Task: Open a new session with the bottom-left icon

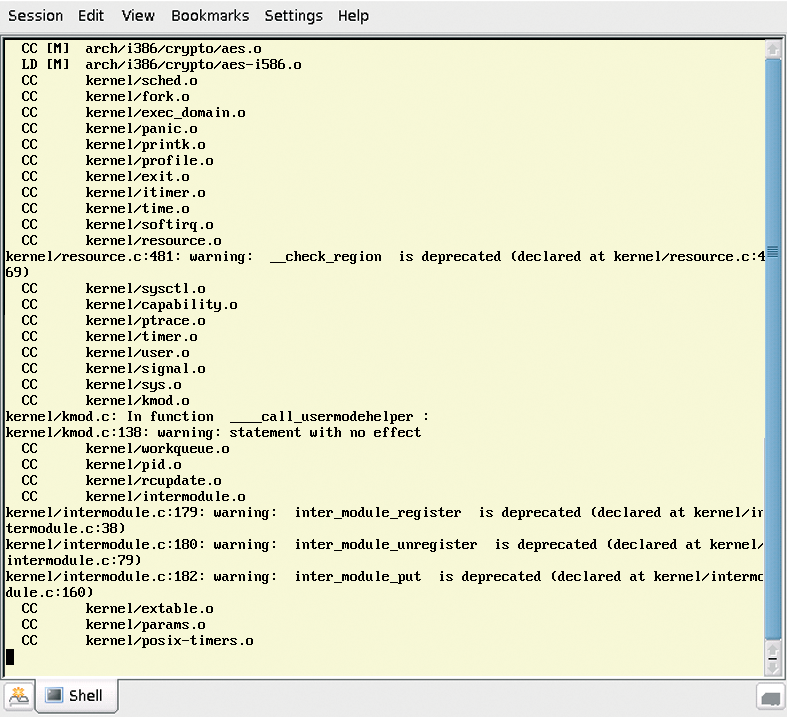Action: [19, 696]
